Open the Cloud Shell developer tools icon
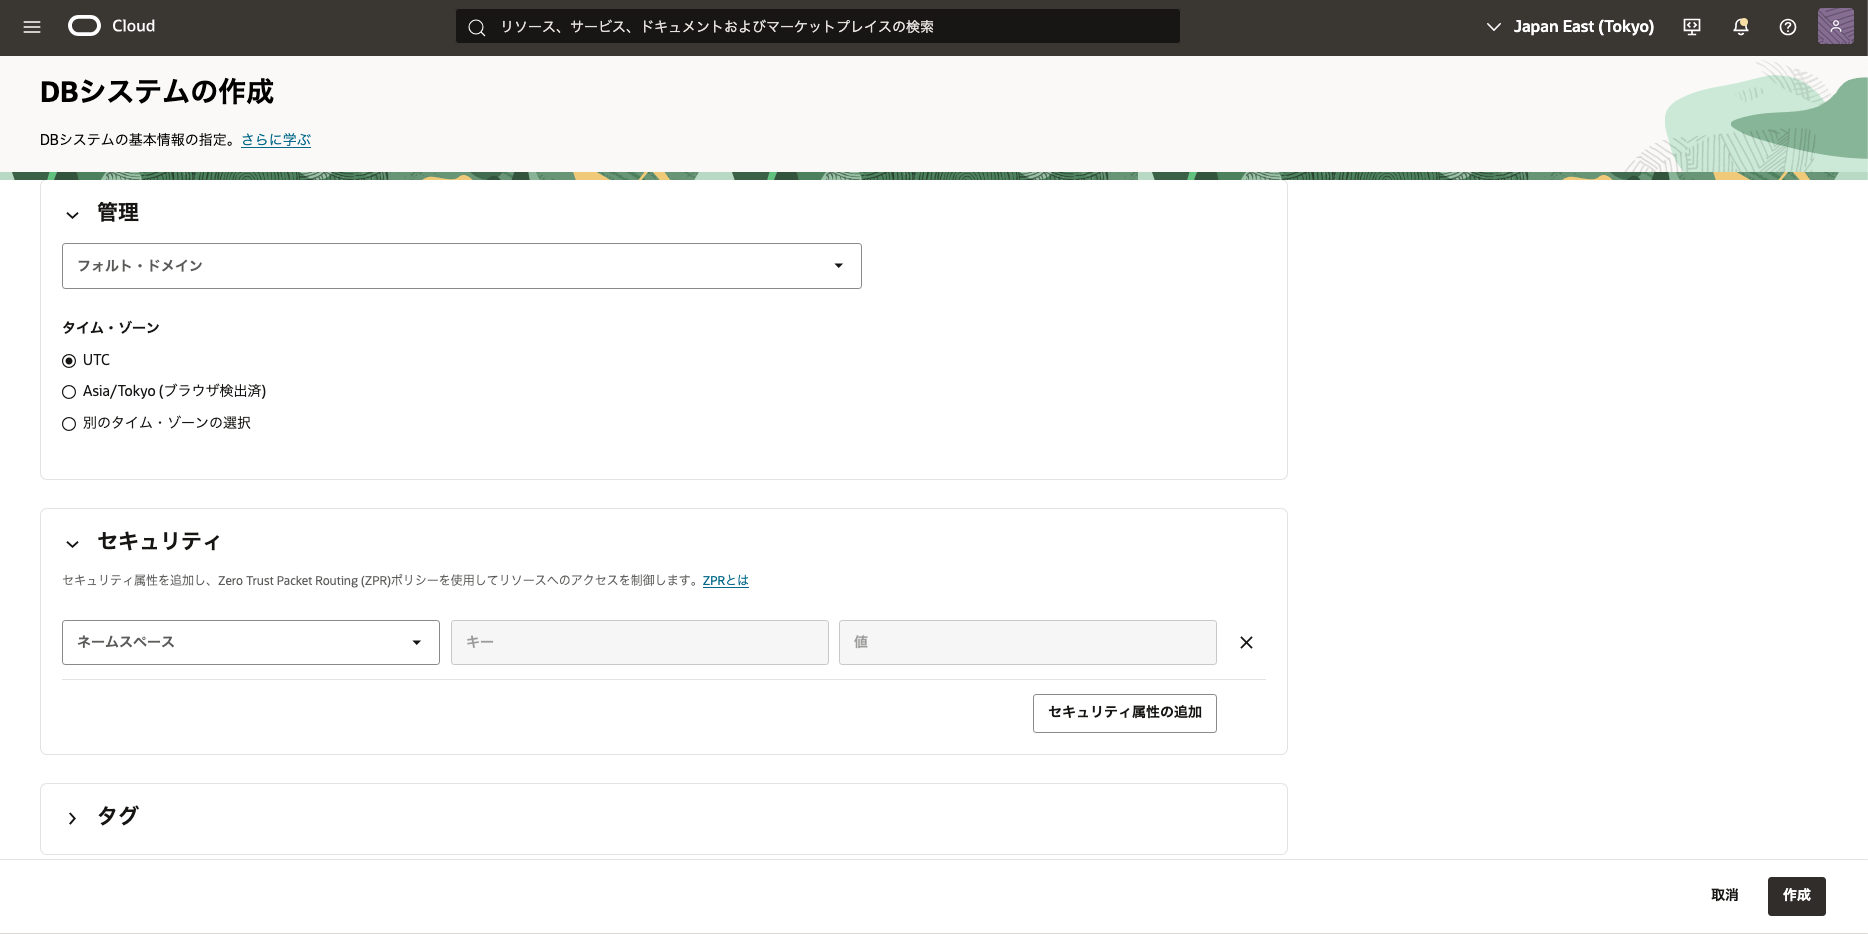Image resolution: width=1868 pixels, height=934 pixels. point(1692,27)
